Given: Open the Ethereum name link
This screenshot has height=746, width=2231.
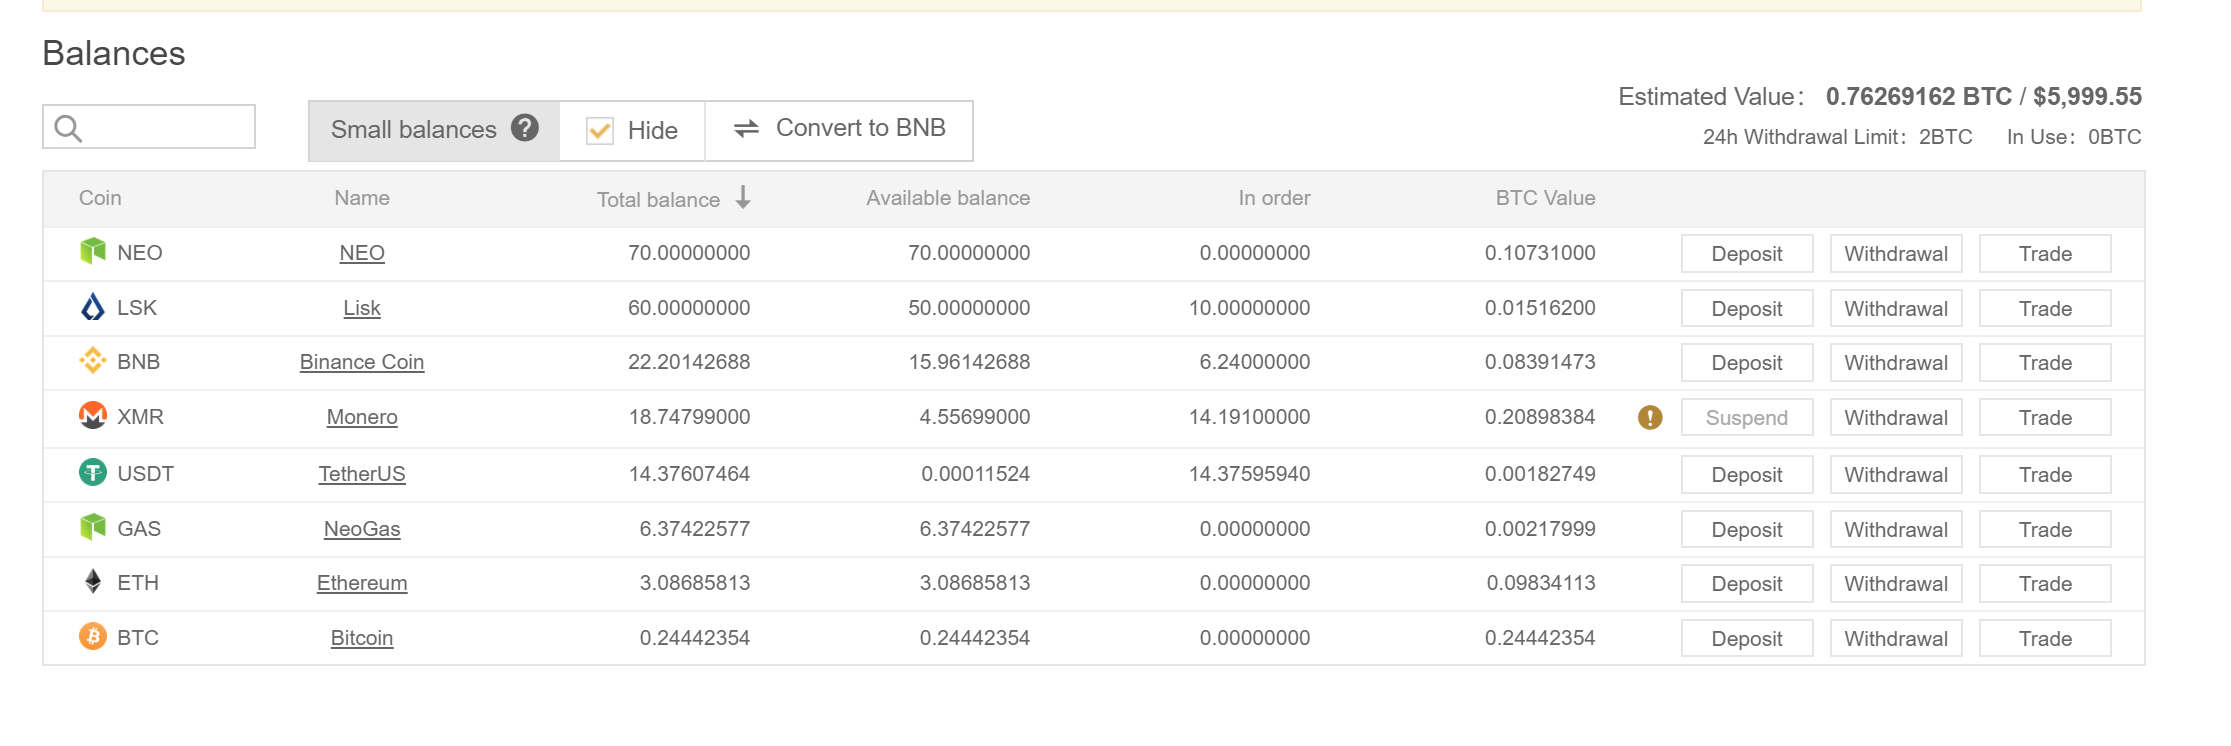Looking at the screenshot, I should 362,583.
